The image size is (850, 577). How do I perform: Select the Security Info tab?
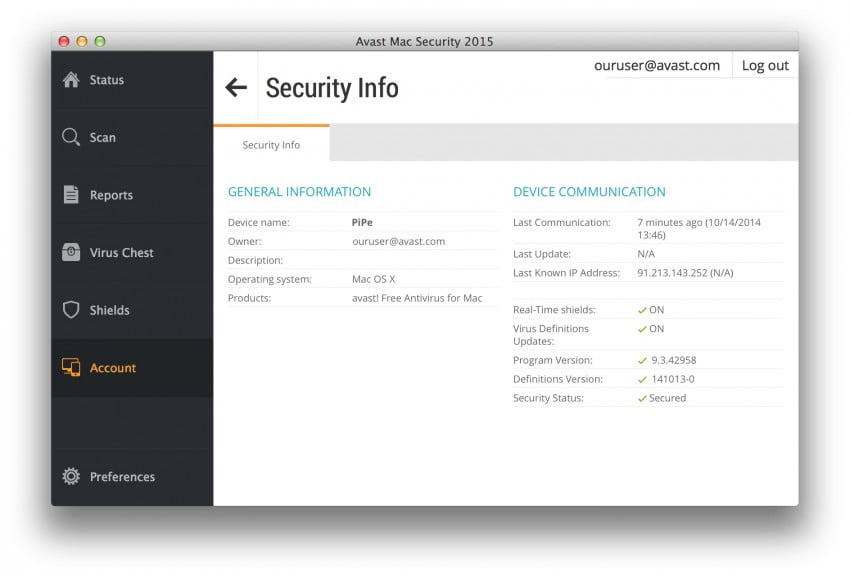(271, 144)
